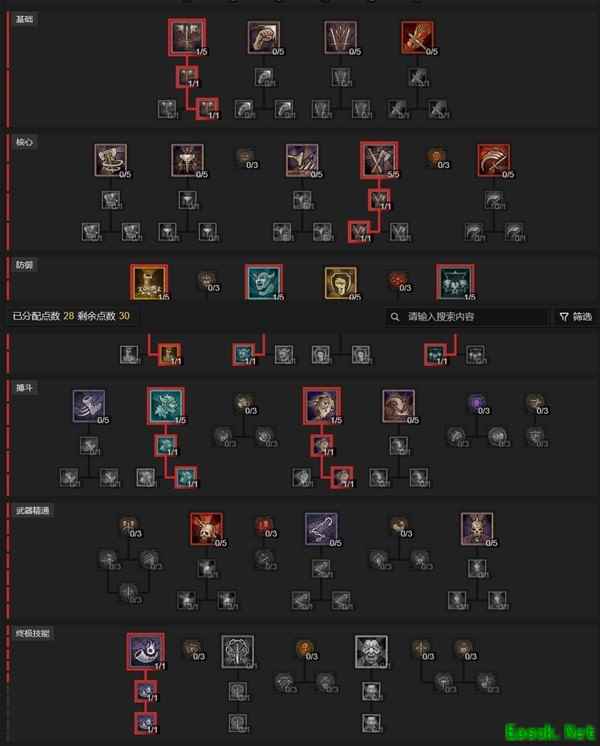
Task: Click the purple chain skill in 武器精通
Action: (321, 529)
